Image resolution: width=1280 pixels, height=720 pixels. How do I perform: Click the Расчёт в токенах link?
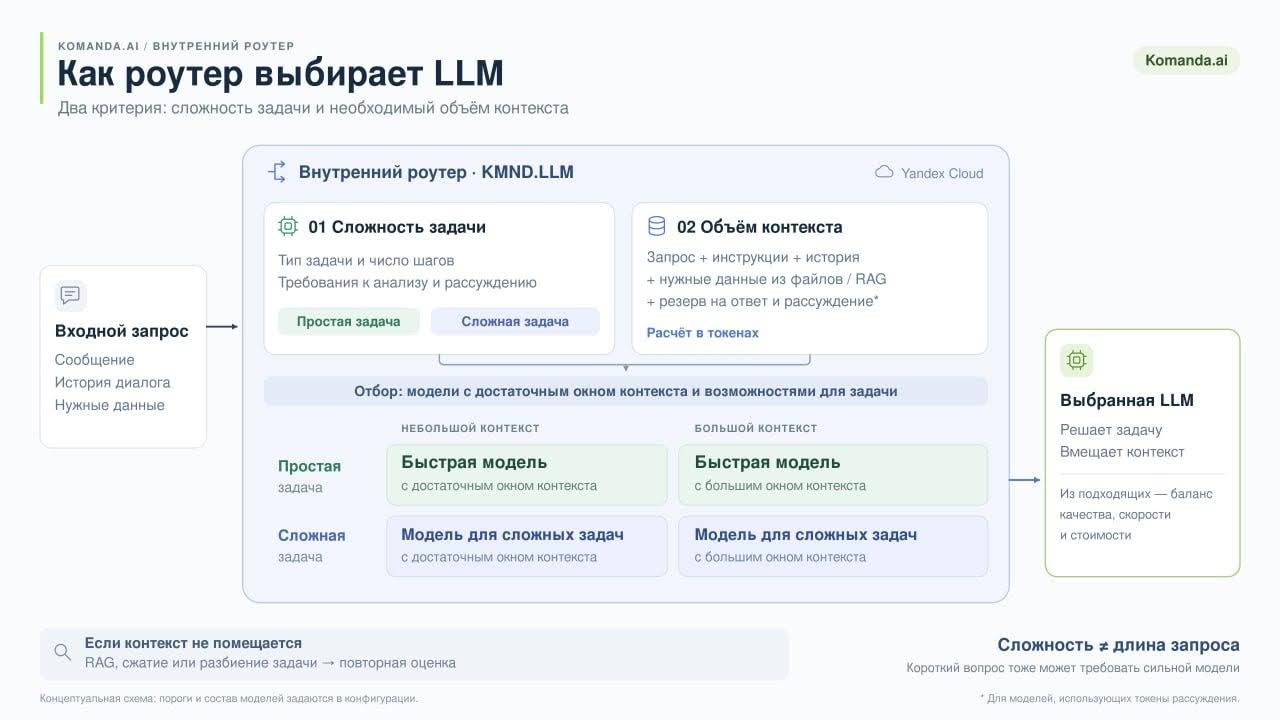pyautogui.click(x=703, y=333)
